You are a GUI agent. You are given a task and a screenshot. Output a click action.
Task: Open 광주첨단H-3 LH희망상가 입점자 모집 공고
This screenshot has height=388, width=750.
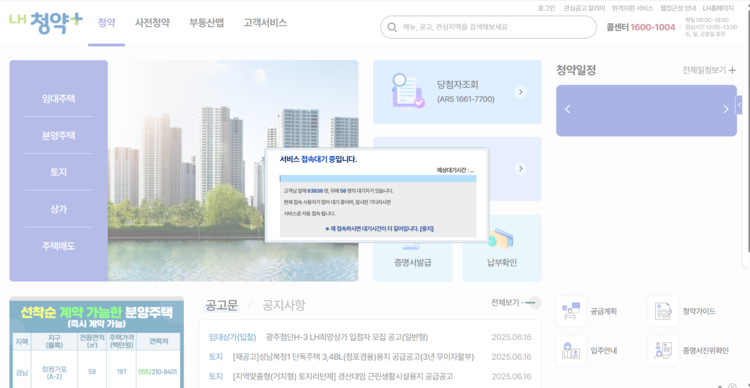347,337
